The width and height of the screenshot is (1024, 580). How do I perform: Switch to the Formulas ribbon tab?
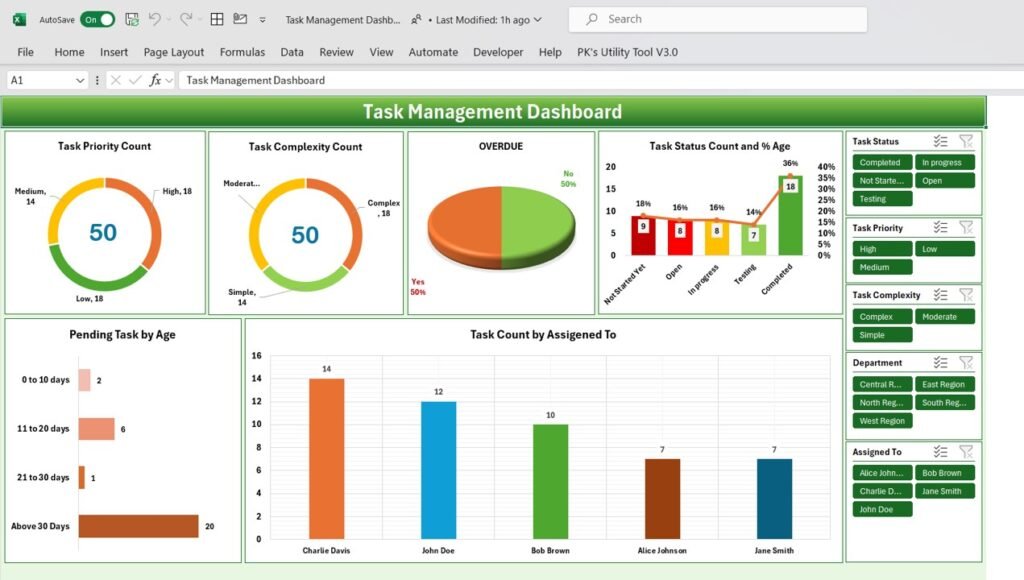tap(242, 52)
